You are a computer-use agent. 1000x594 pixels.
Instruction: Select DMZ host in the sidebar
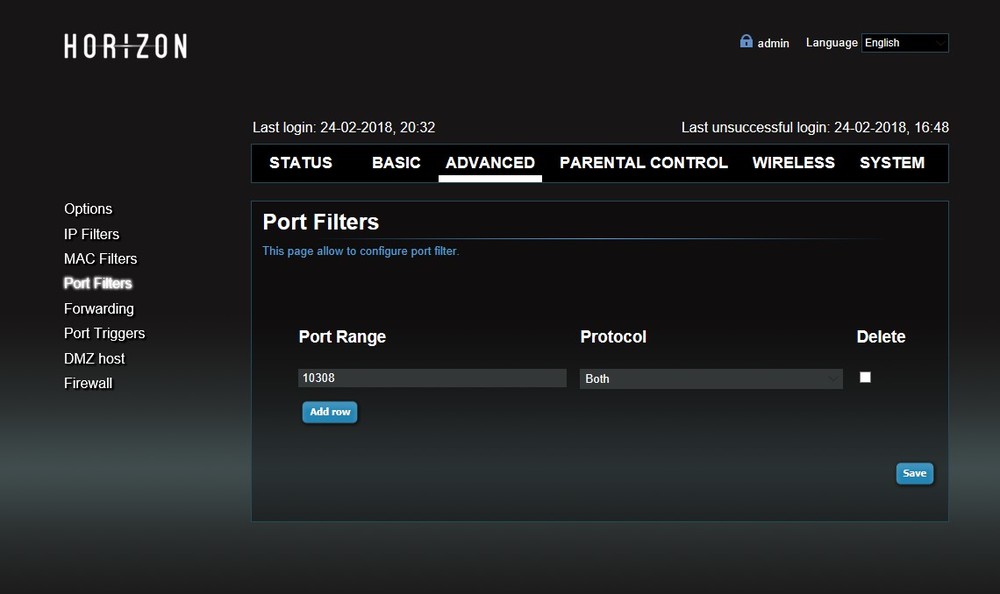pyautogui.click(x=94, y=358)
